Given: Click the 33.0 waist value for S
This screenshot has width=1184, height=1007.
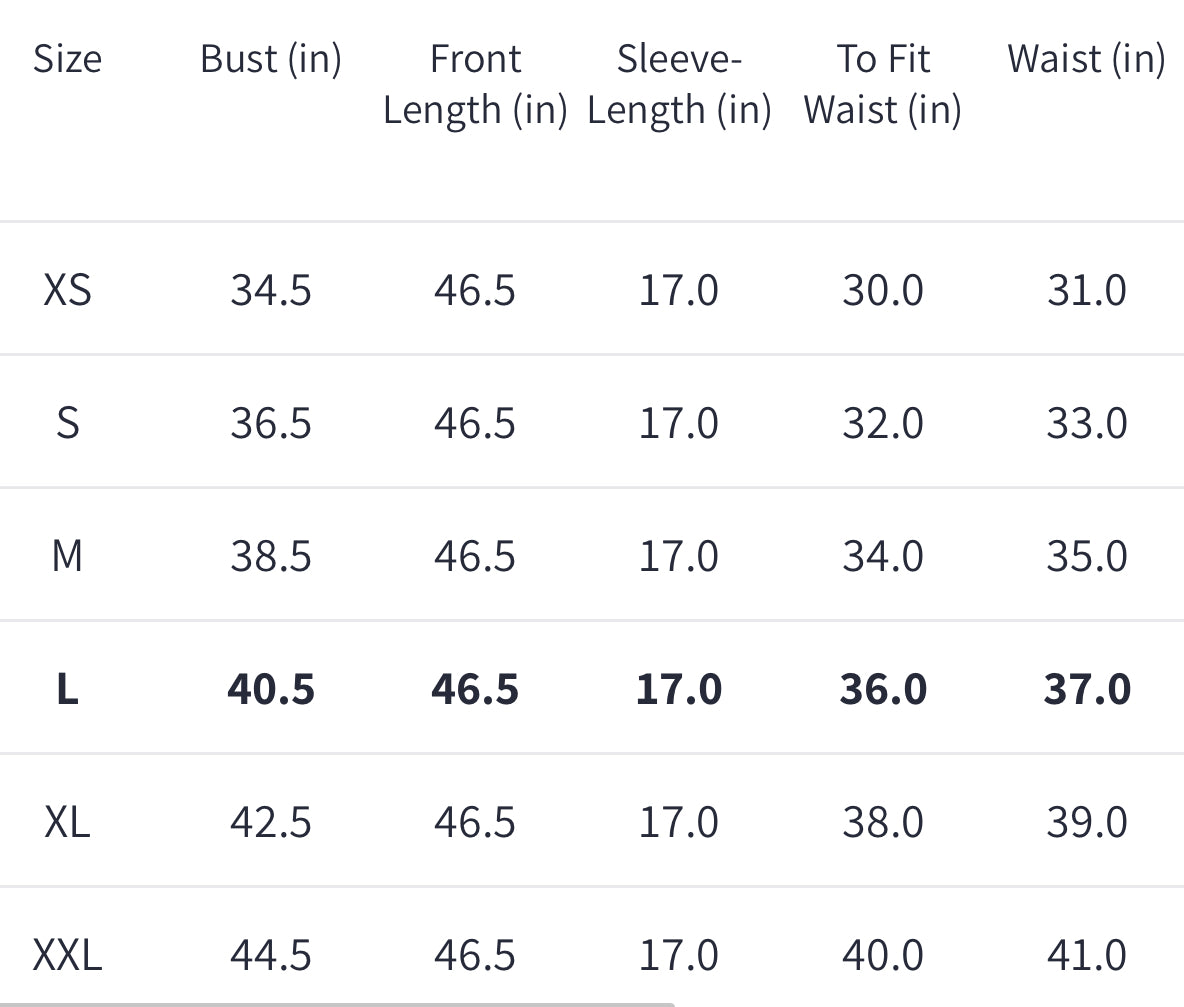Looking at the screenshot, I should coord(1087,423).
